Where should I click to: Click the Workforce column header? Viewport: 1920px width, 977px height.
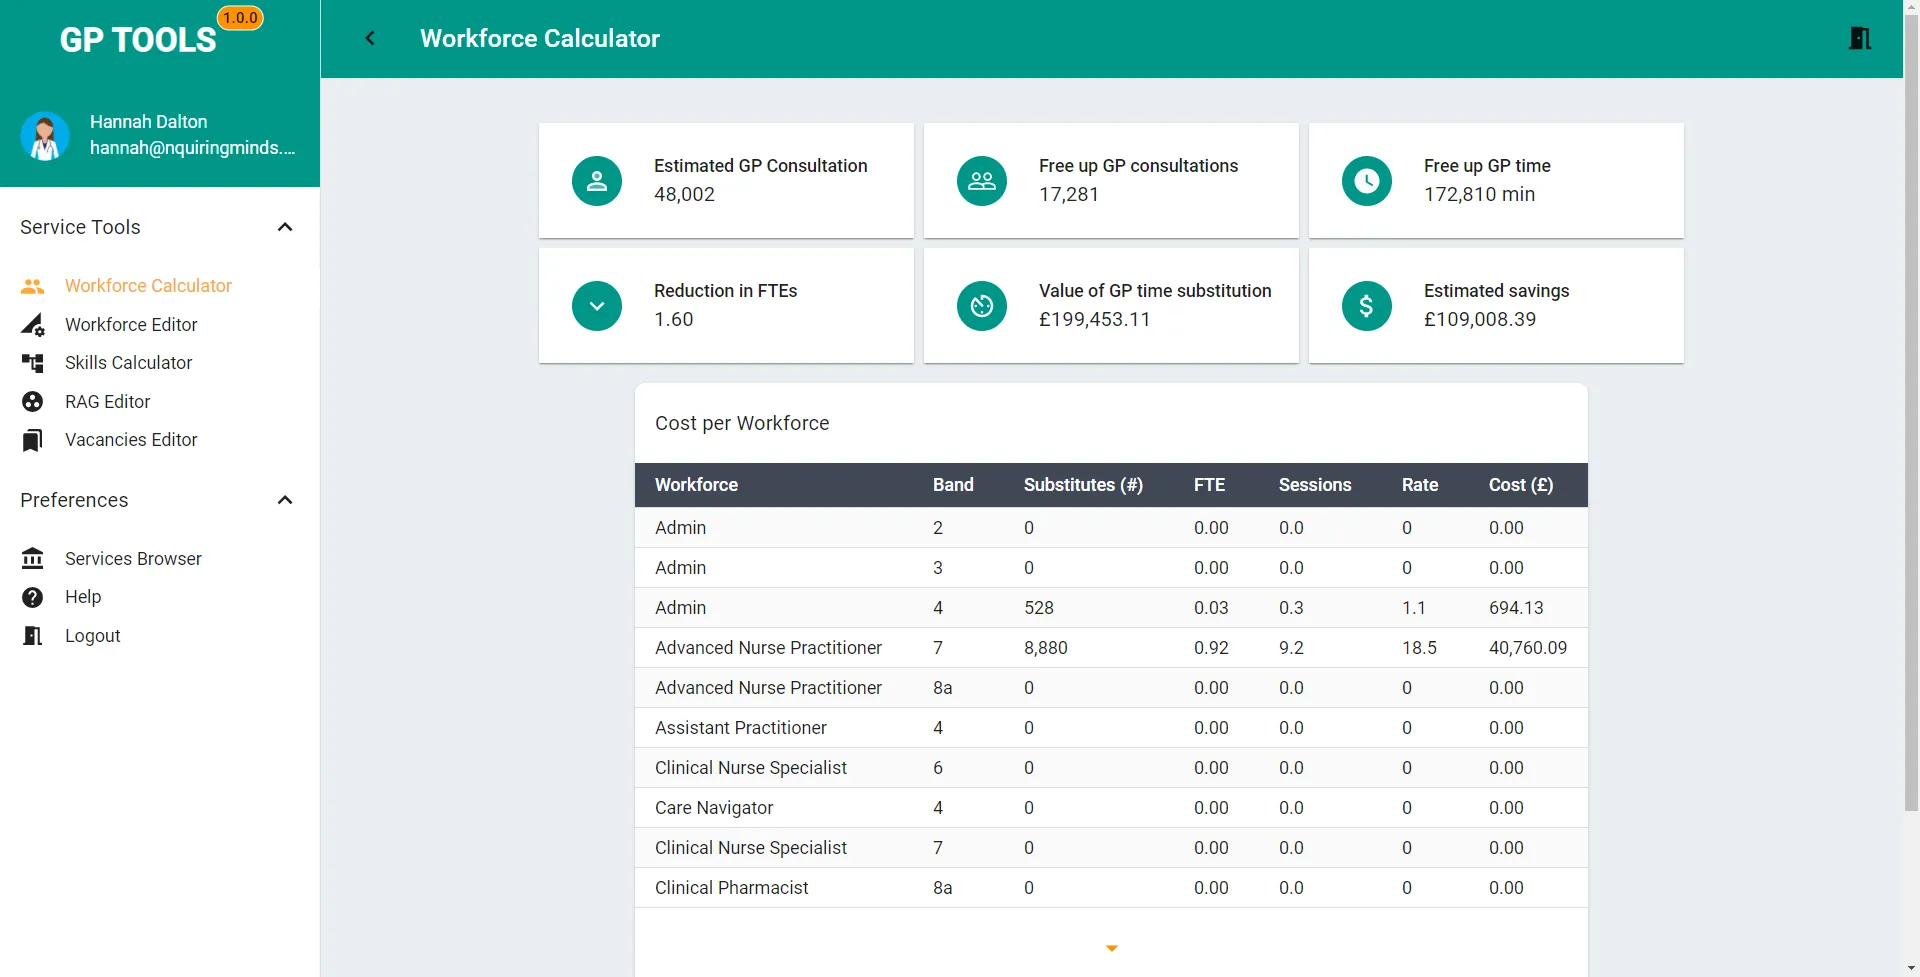696,485
